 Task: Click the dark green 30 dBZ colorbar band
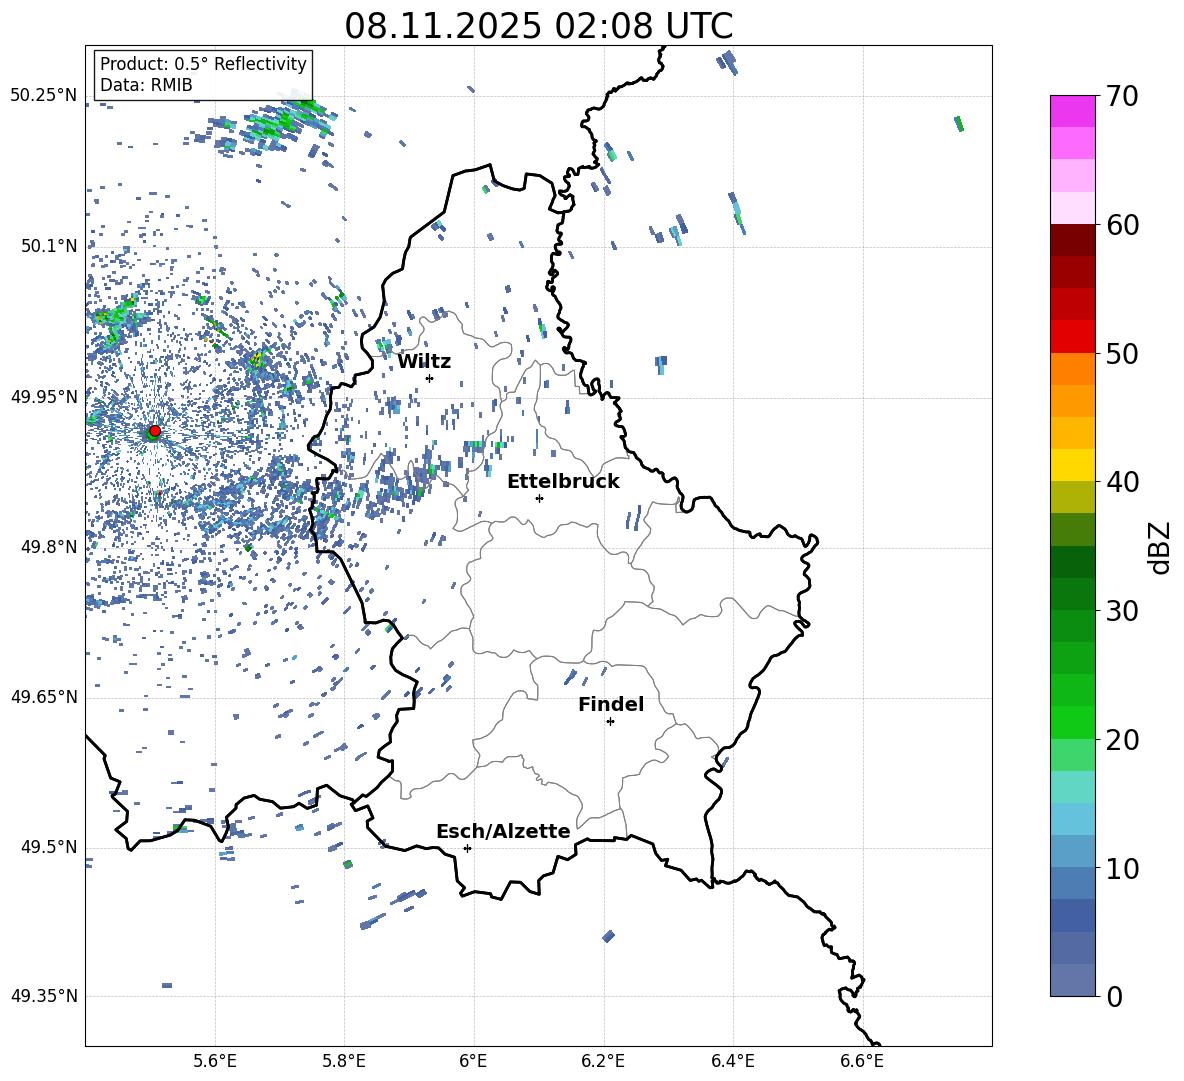pos(1072,593)
